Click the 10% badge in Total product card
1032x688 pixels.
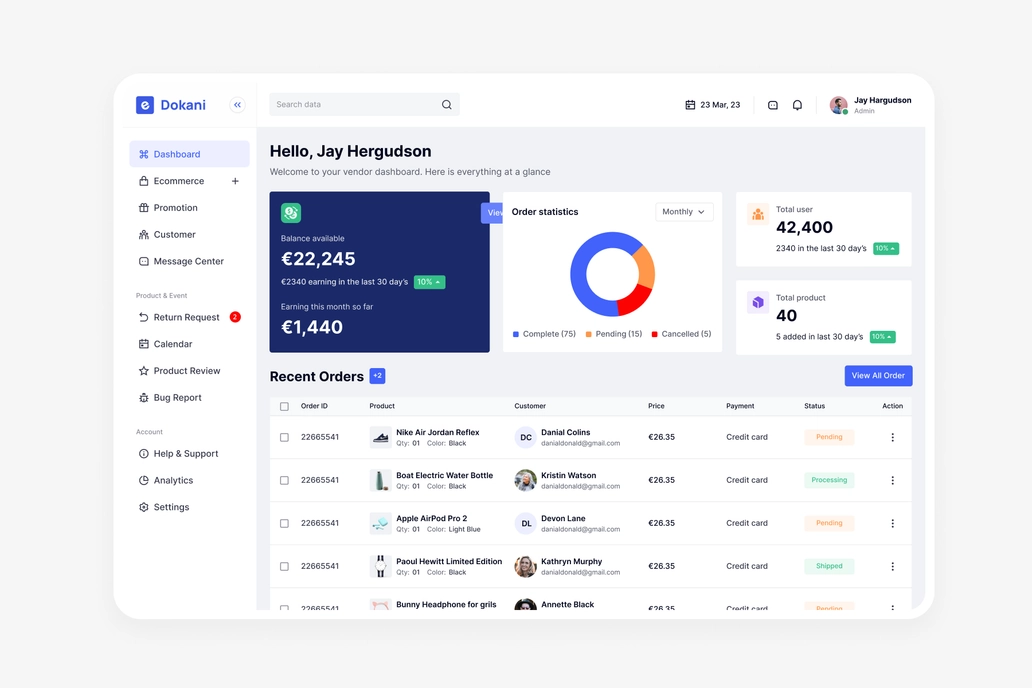point(883,337)
